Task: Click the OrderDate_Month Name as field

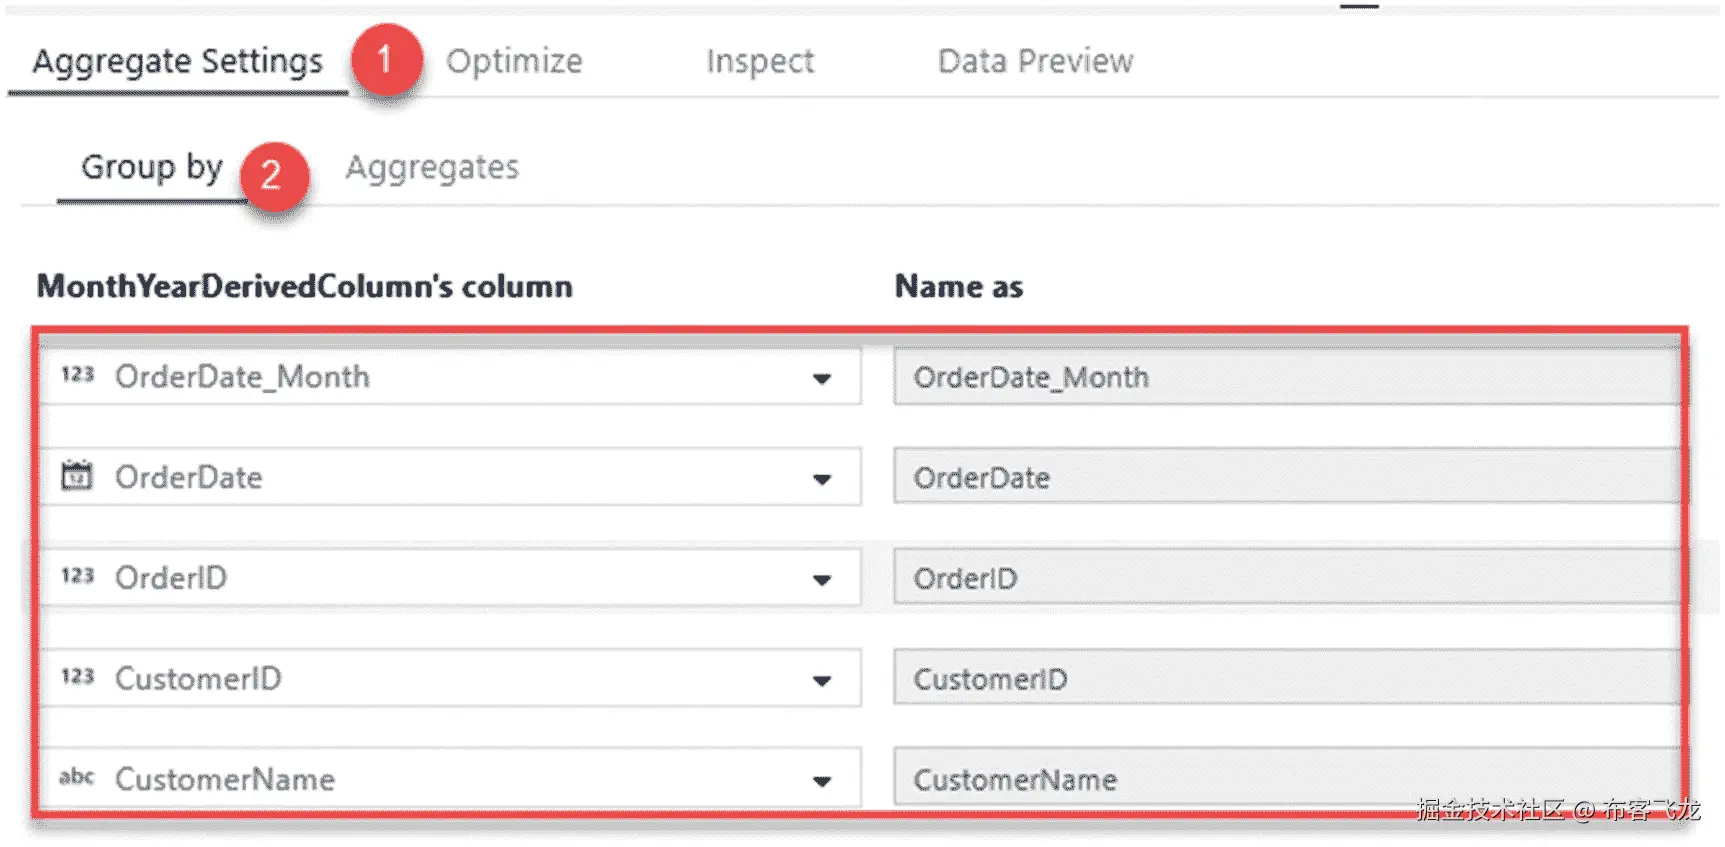Action: point(1285,377)
